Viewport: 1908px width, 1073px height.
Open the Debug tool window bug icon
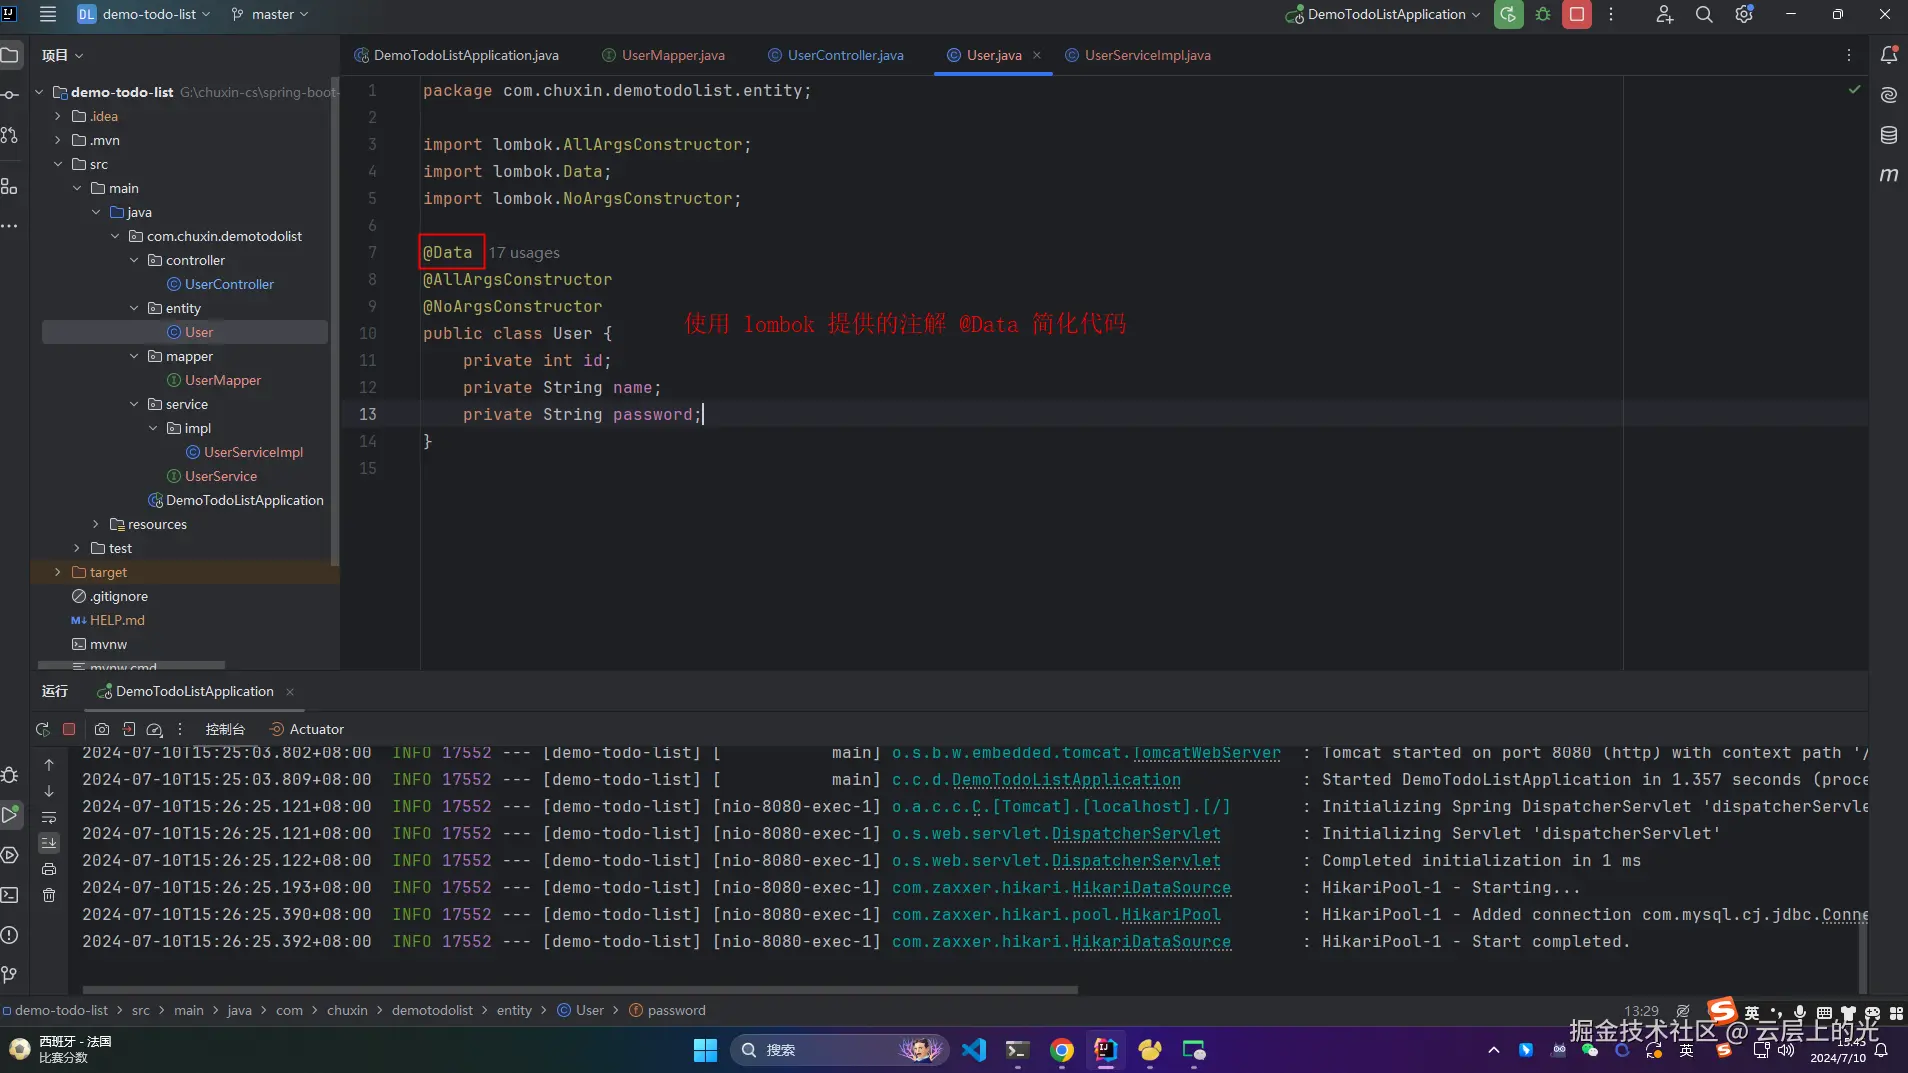pos(10,775)
